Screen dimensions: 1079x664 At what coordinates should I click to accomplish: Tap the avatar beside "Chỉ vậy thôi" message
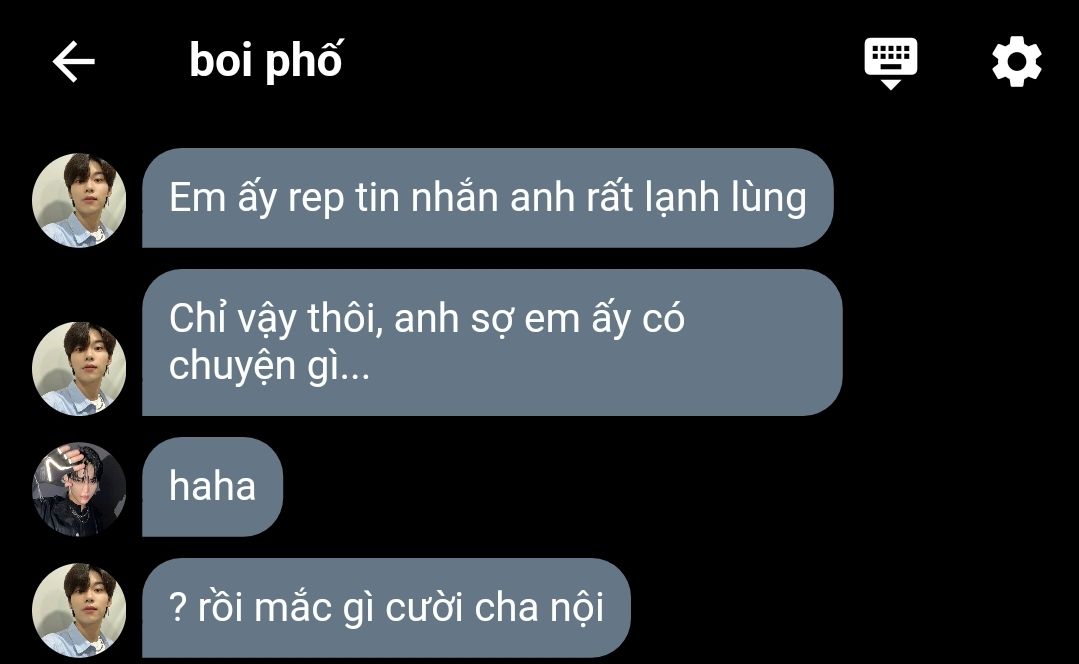pos(79,368)
